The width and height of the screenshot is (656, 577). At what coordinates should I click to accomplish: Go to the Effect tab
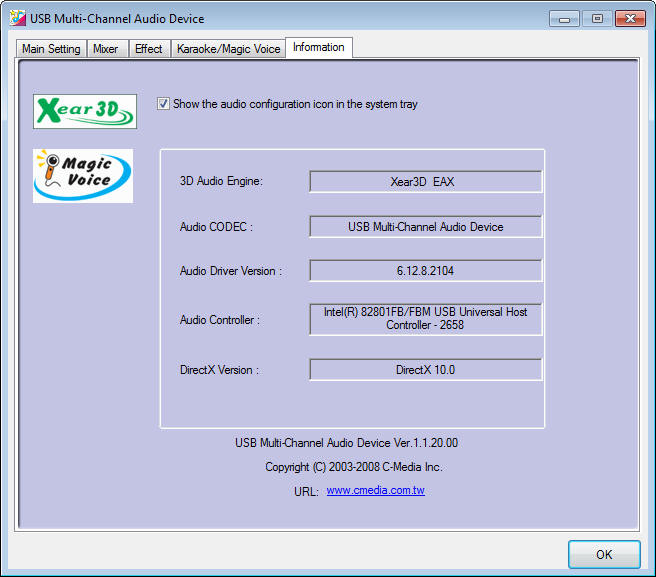point(149,49)
